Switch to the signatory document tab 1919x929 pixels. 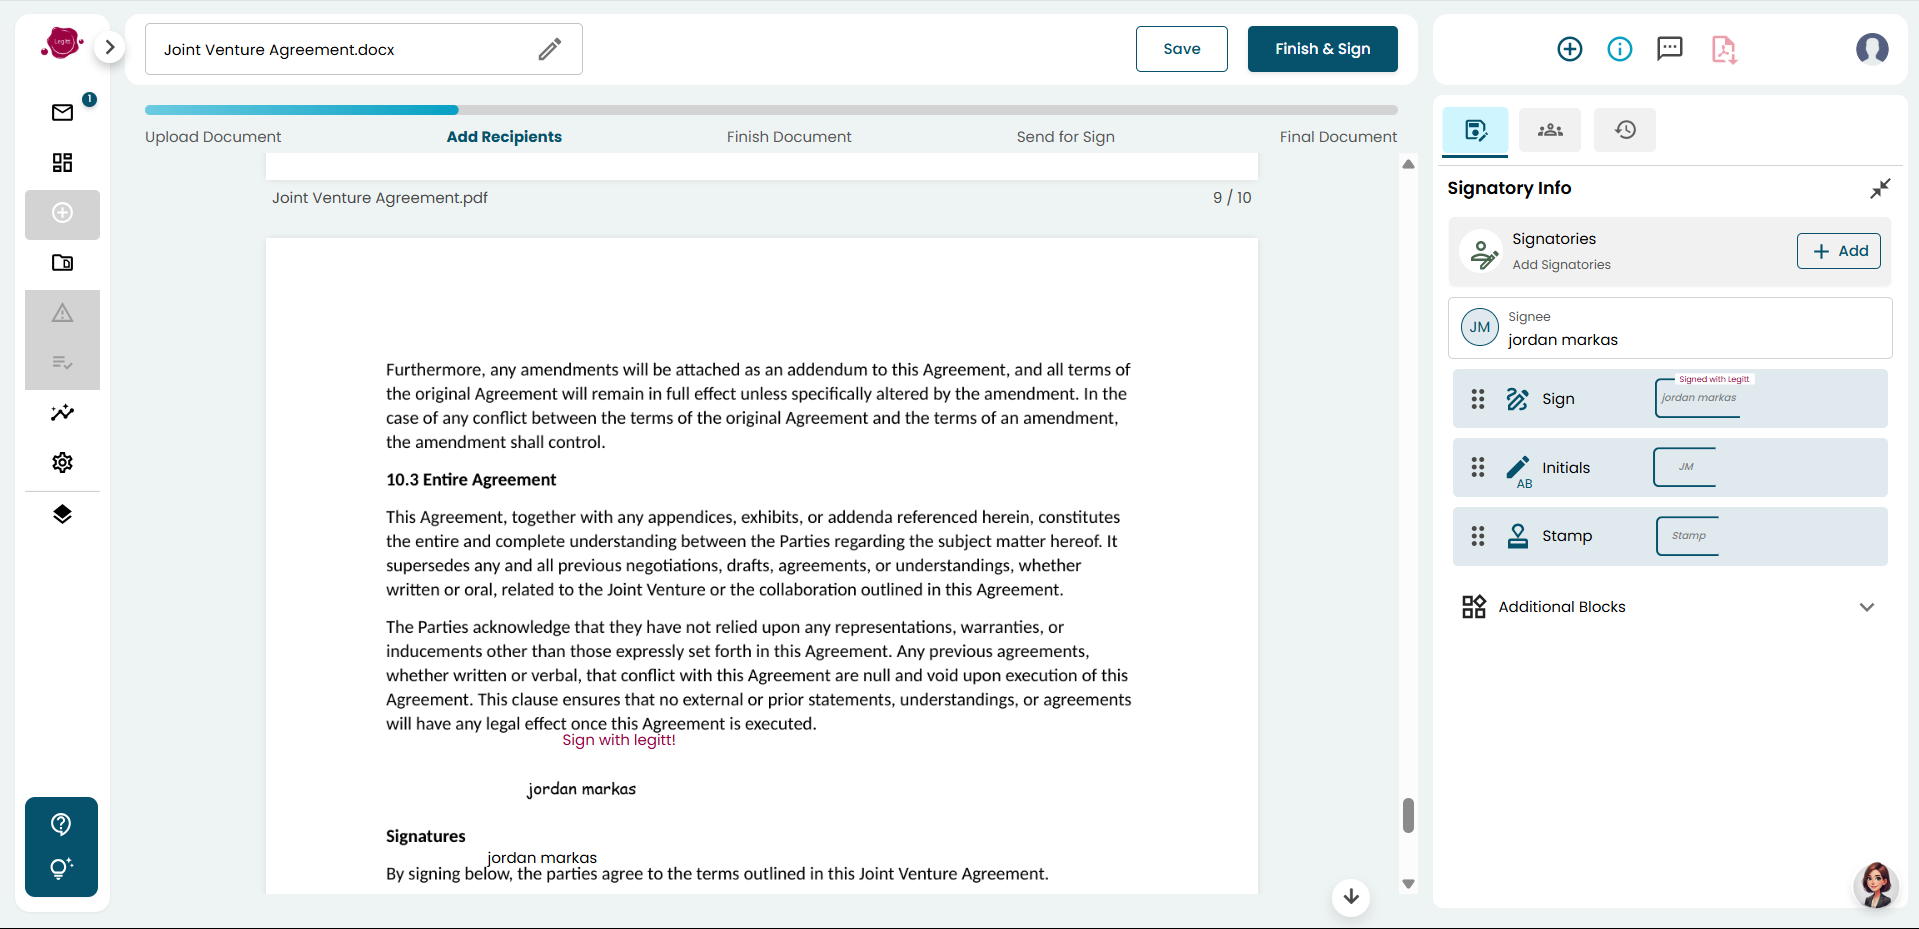pos(1475,130)
